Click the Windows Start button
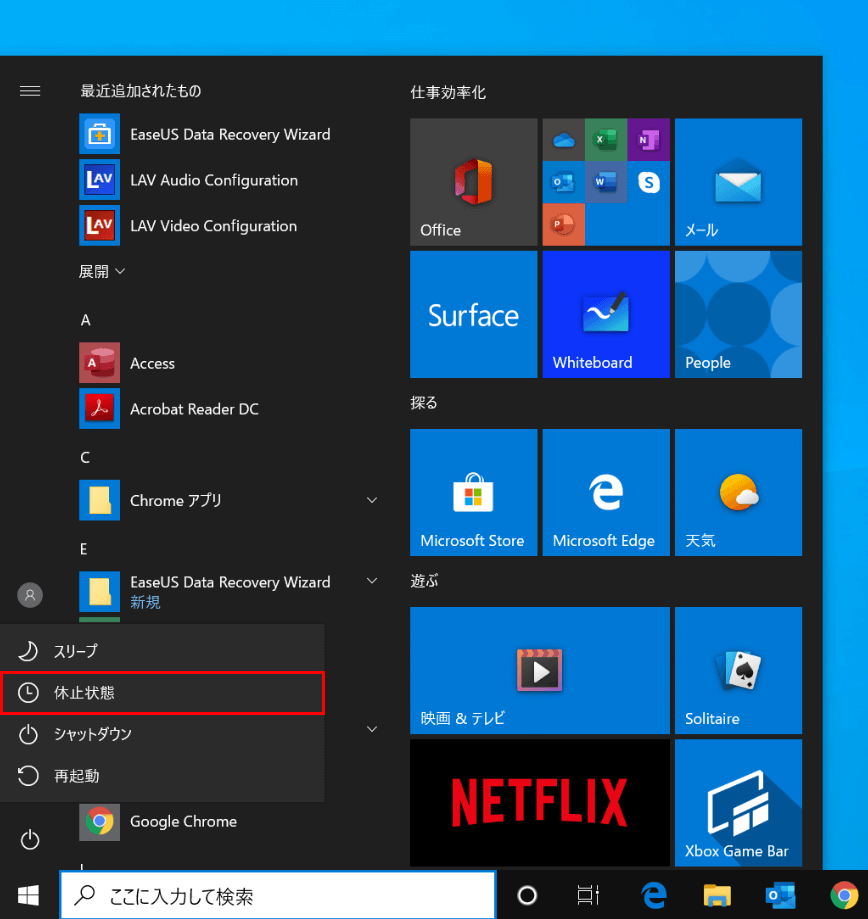The image size is (868, 919). pos(29,895)
